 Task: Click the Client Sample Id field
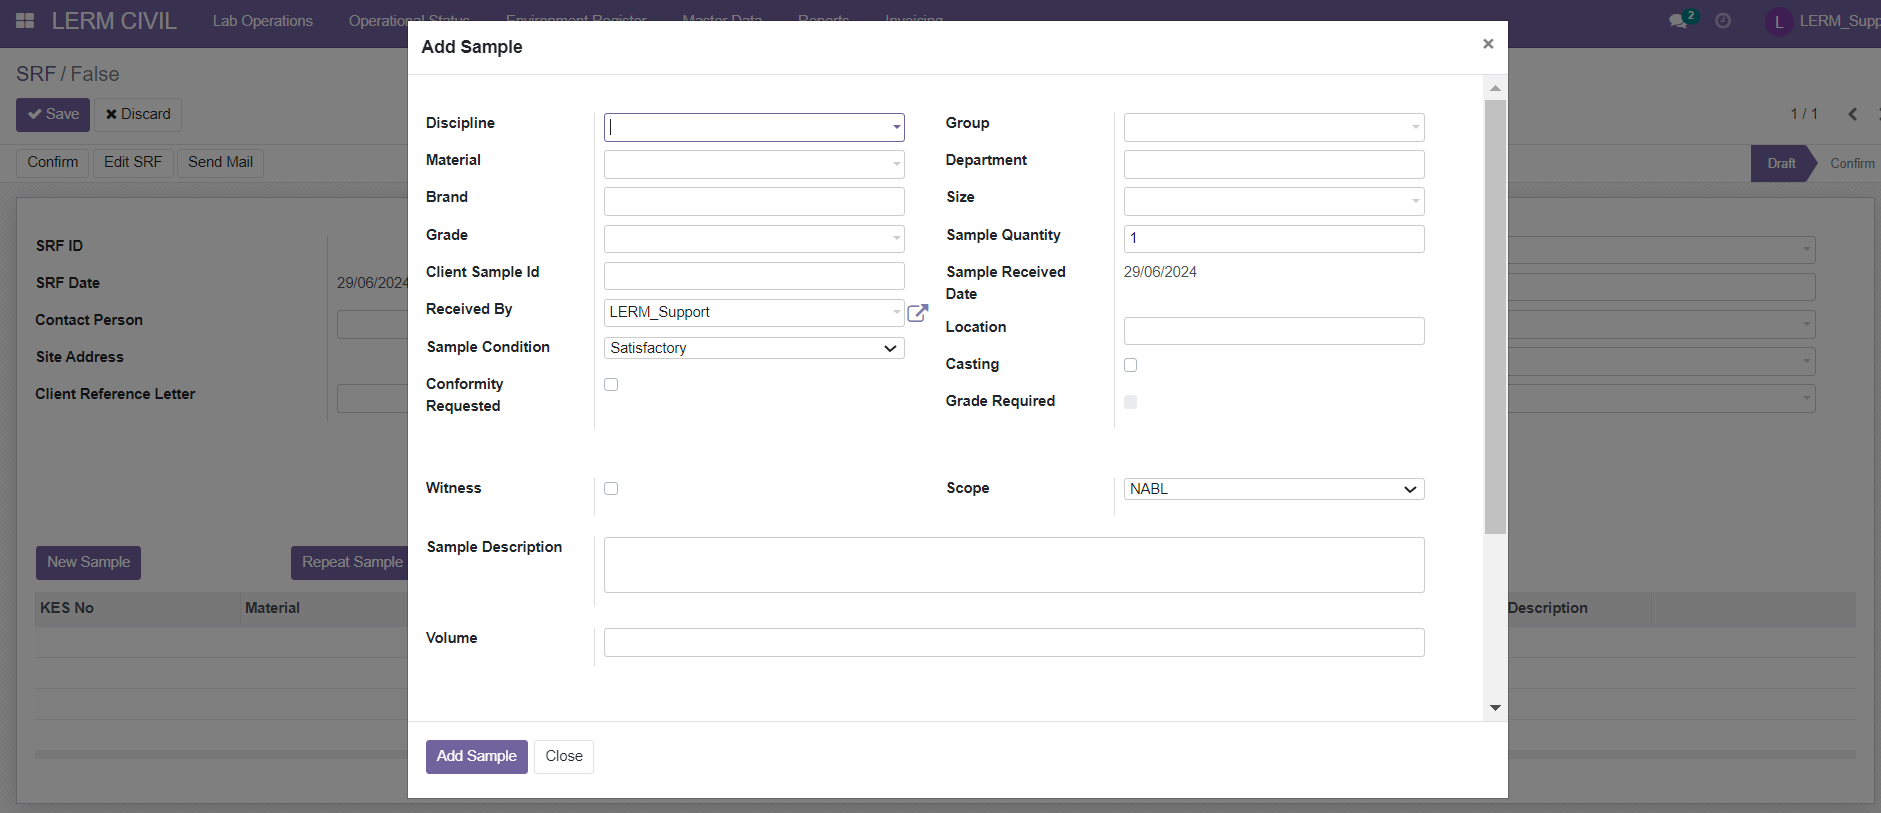754,276
